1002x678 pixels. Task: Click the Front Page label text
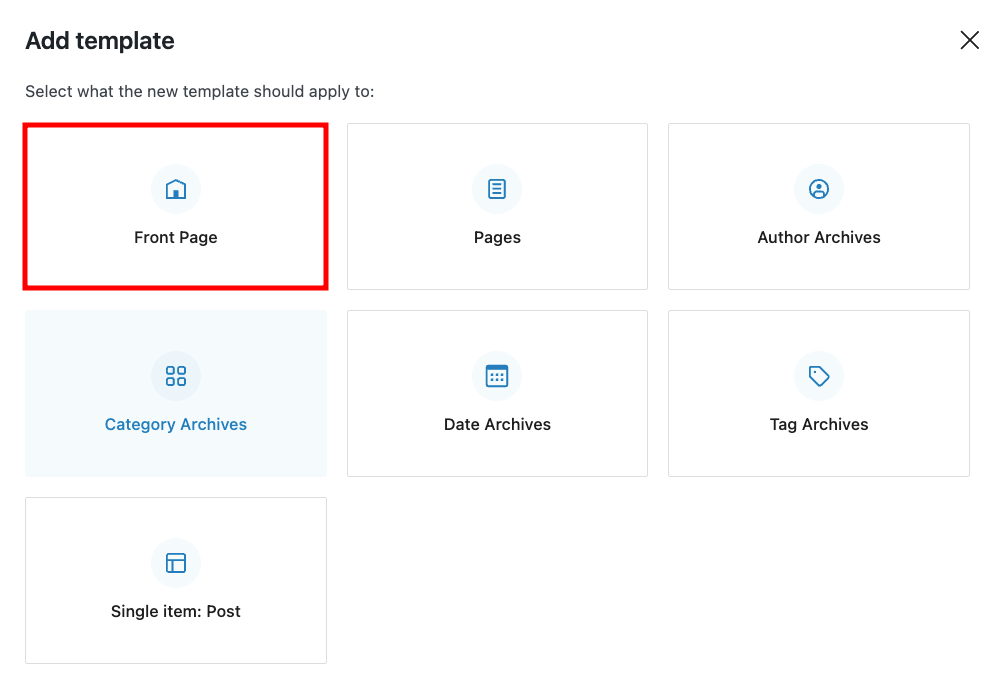click(x=176, y=237)
